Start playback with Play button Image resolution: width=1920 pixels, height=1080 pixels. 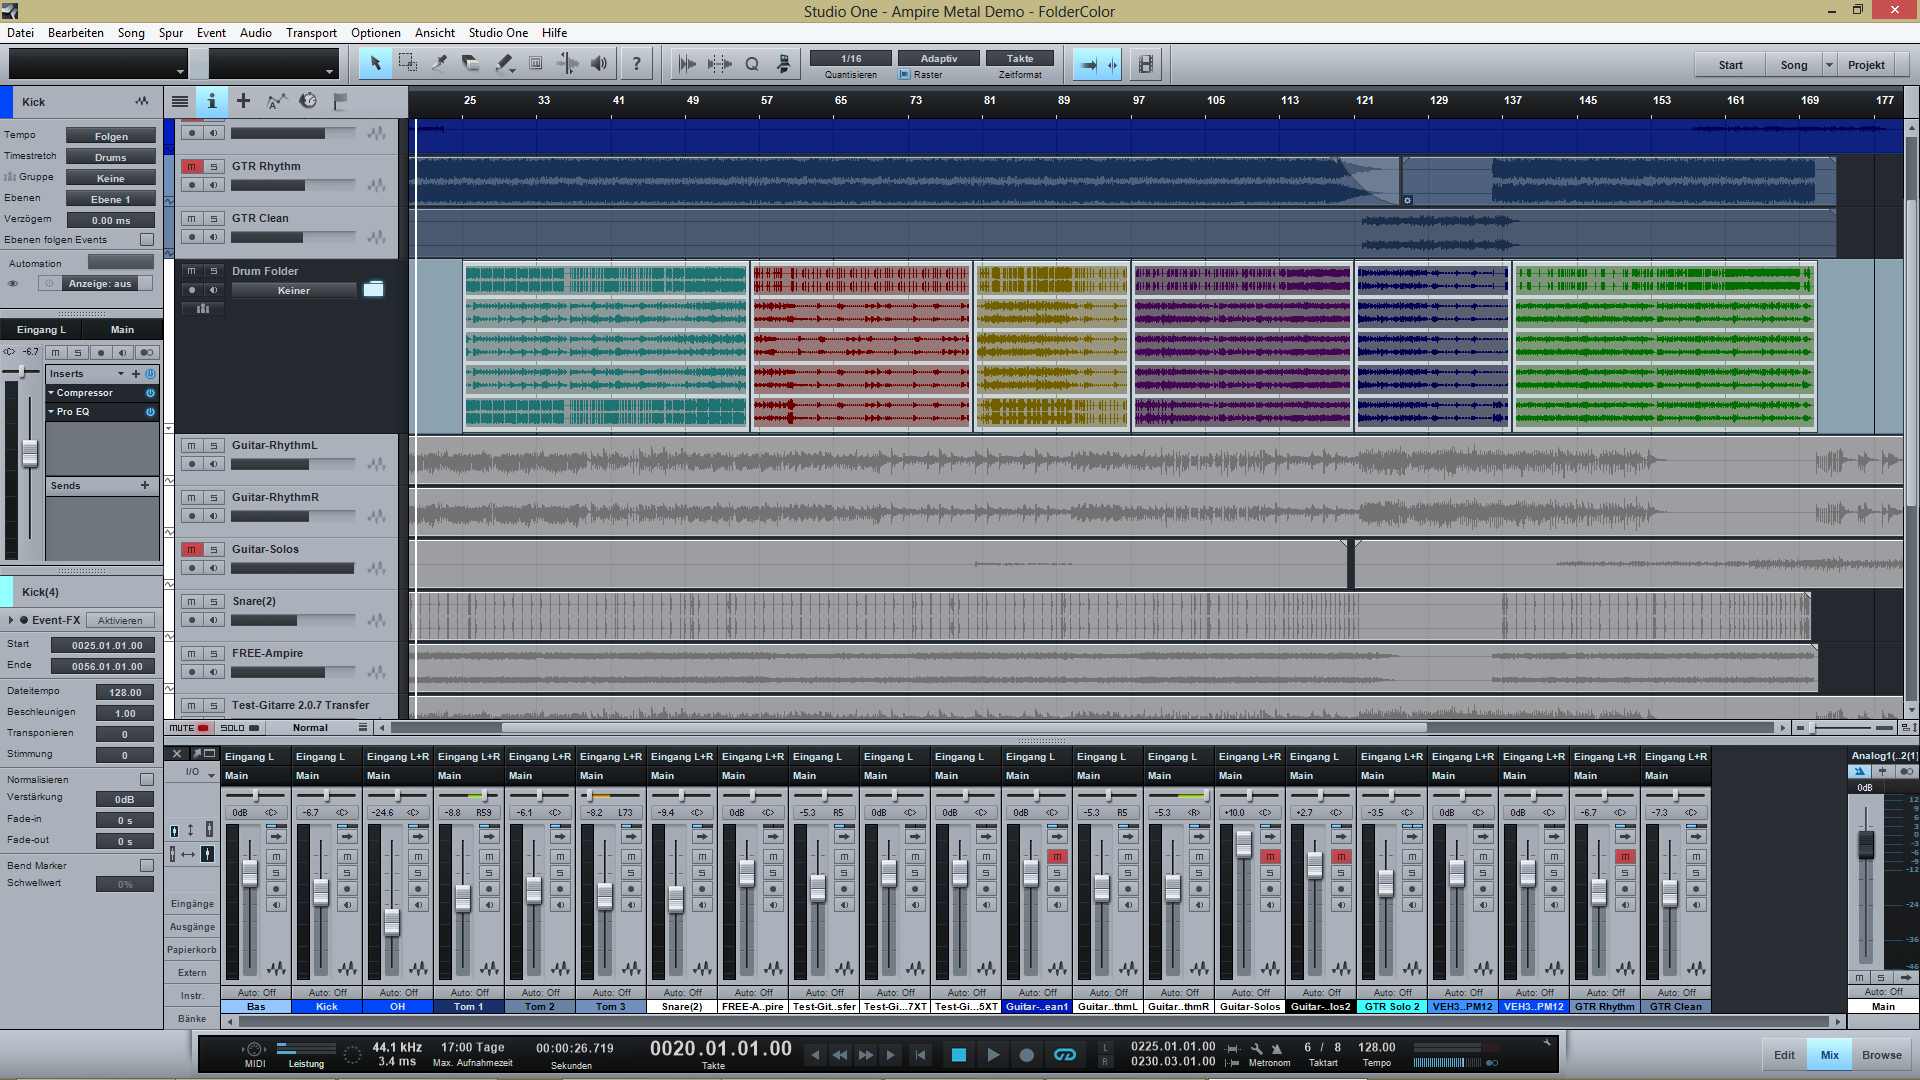coord(992,1054)
